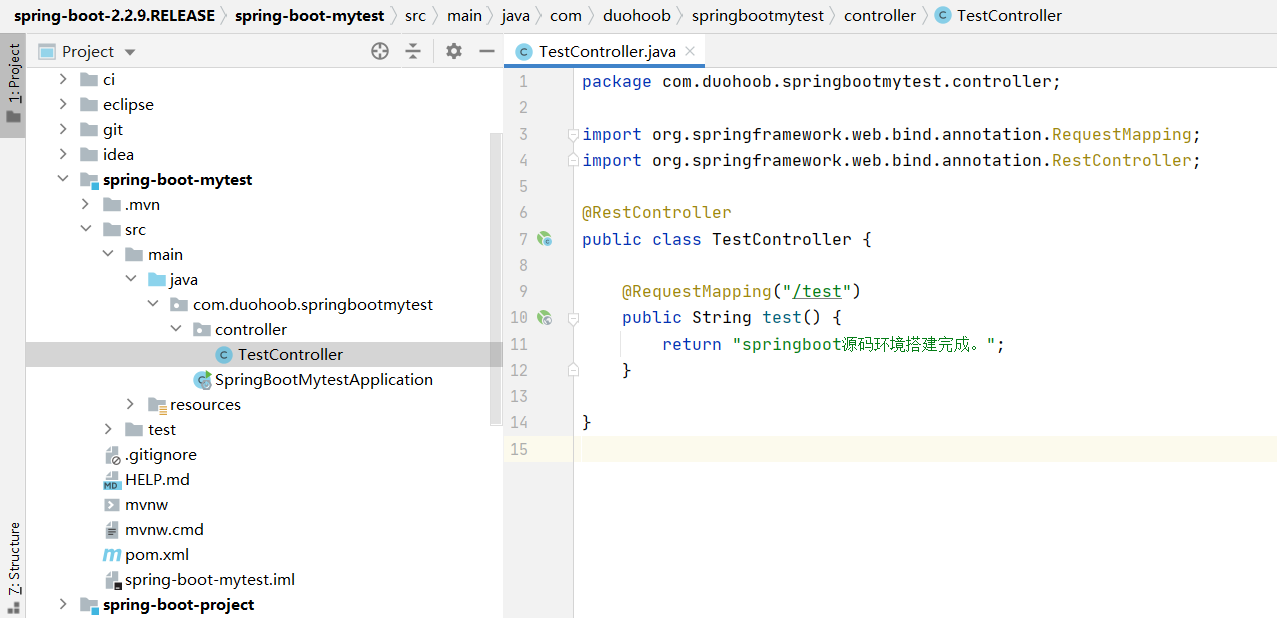This screenshot has width=1277, height=618.
Task: Click the "/test" mapping link
Action: [818, 291]
